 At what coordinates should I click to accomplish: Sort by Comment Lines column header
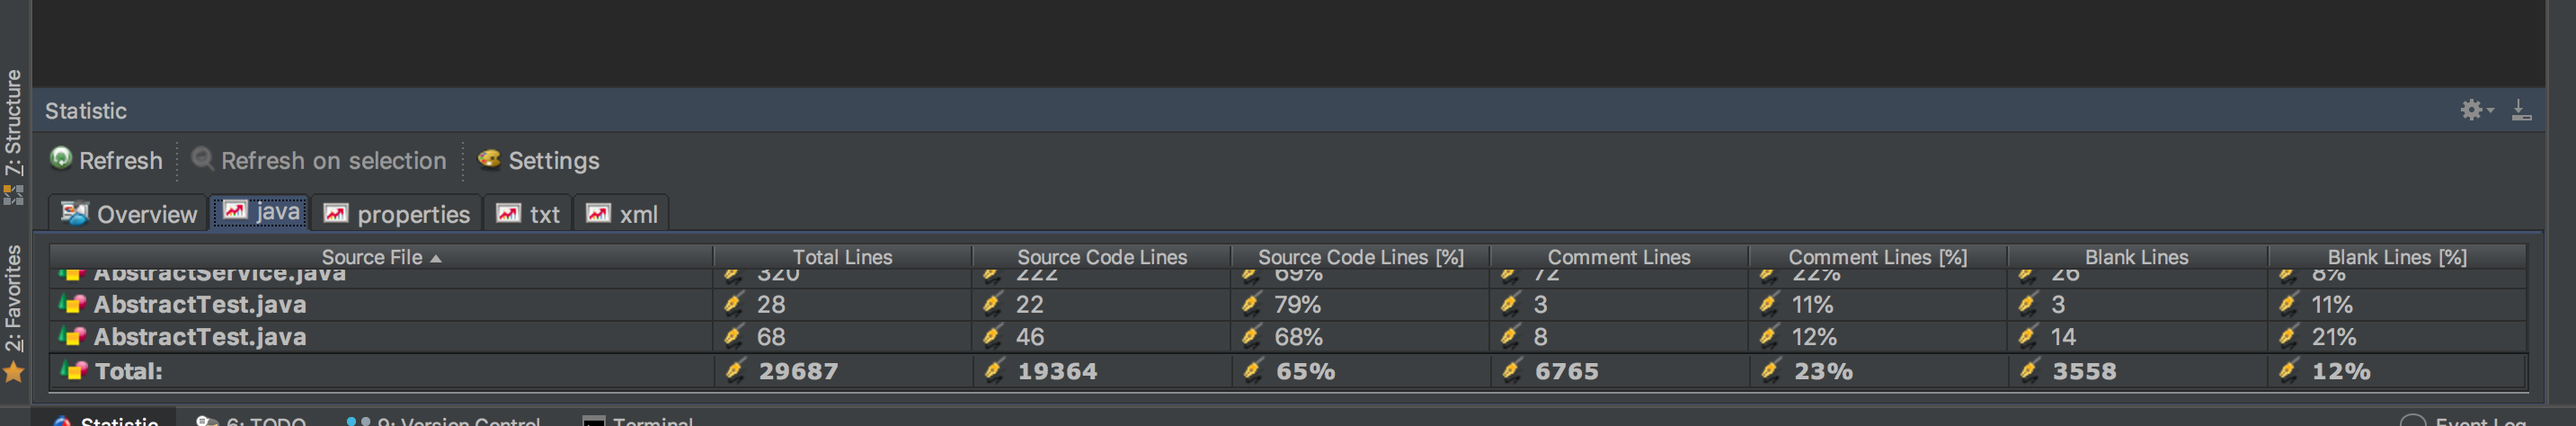(x=1618, y=257)
